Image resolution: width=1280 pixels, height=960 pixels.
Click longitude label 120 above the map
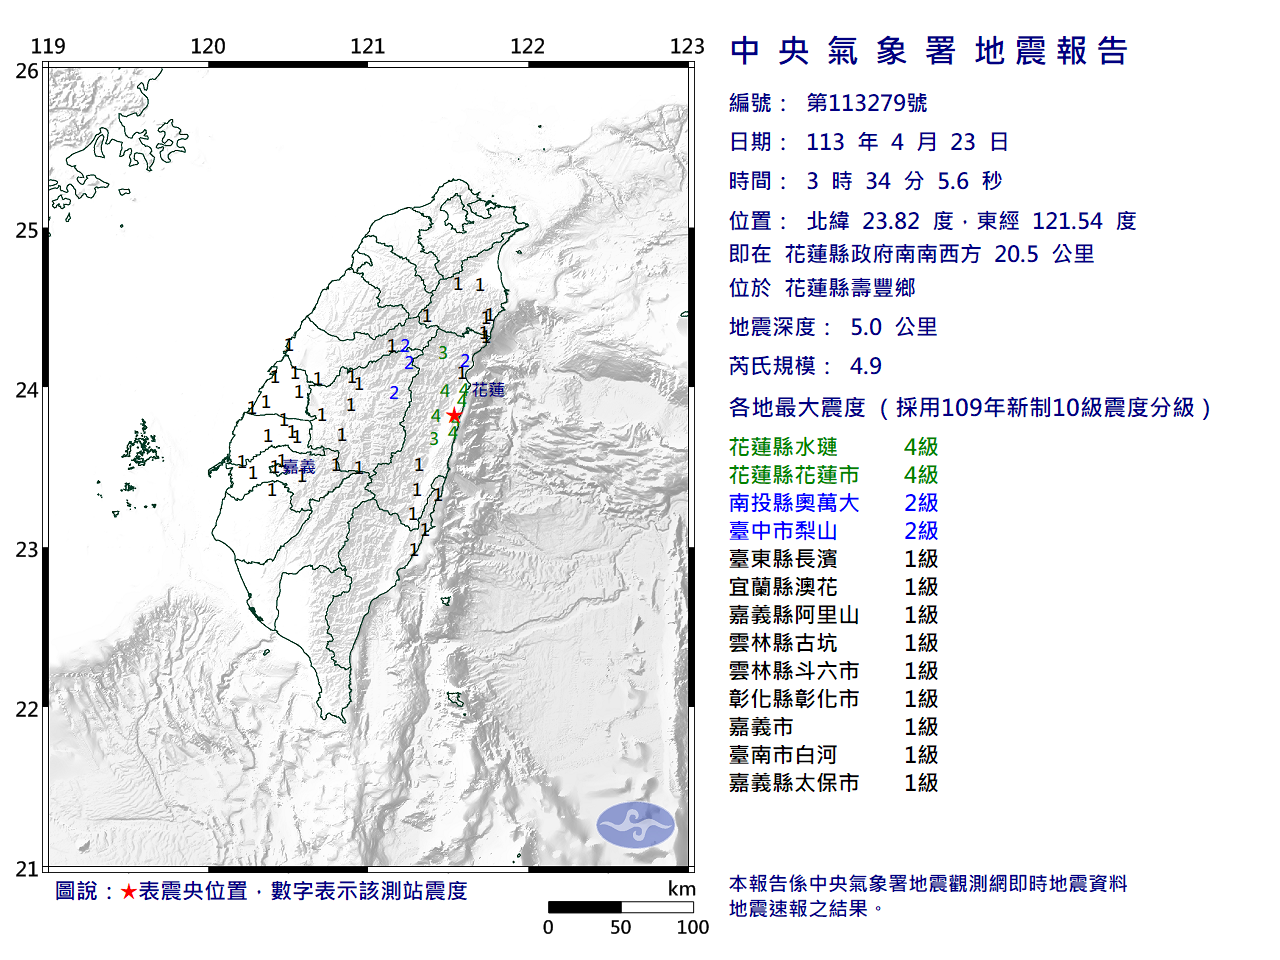pos(208,46)
